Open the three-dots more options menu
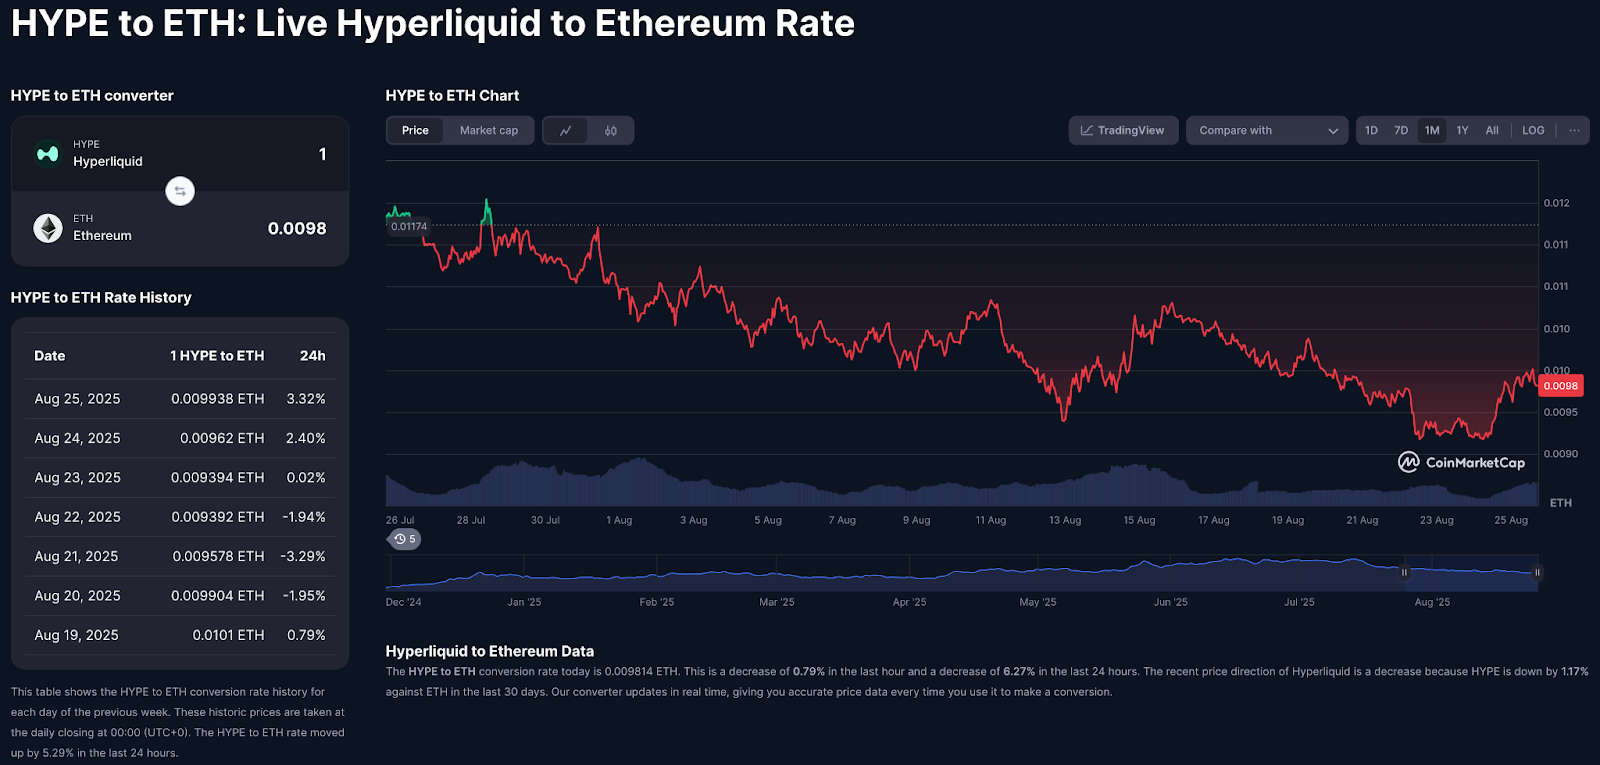This screenshot has width=1600, height=765. pyautogui.click(x=1574, y=131)
